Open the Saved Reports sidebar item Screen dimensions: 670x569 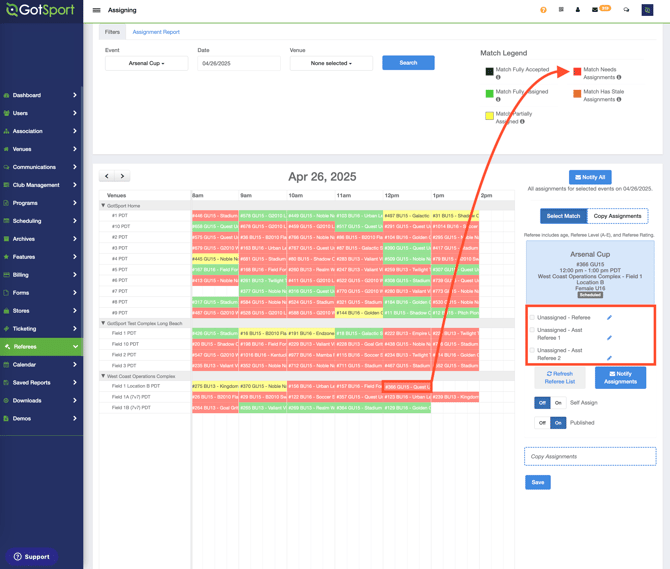(41, 383)
